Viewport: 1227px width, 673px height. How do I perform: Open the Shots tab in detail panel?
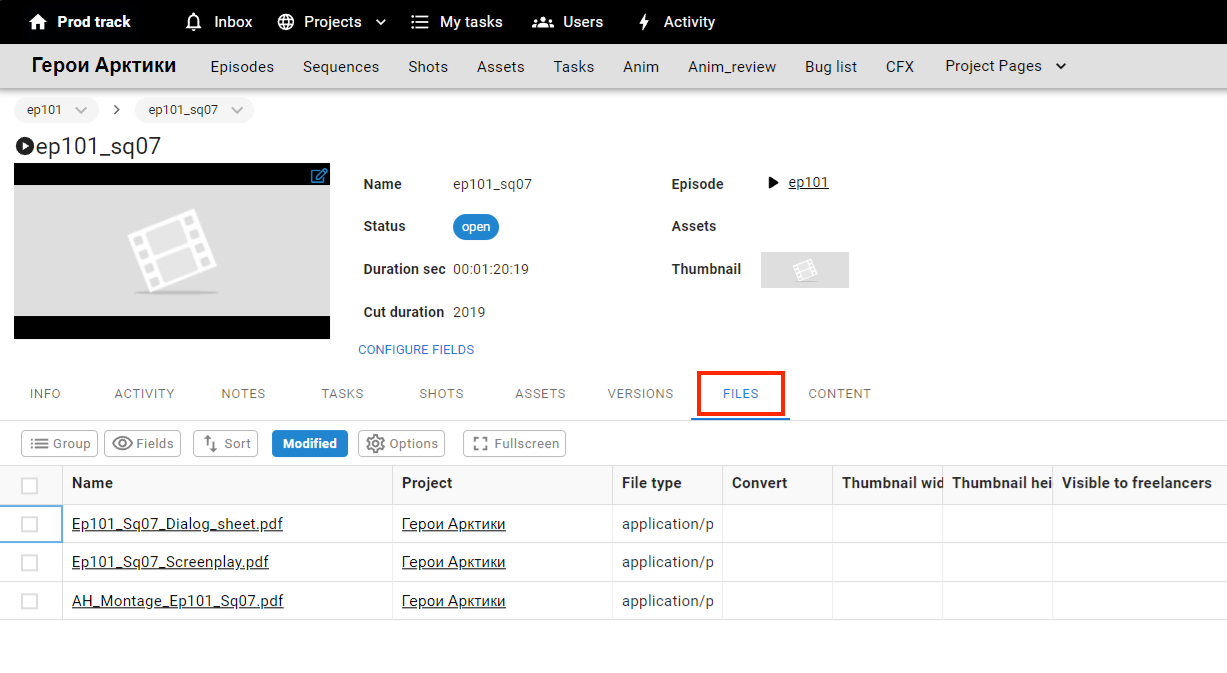click(x=441, y=394)
